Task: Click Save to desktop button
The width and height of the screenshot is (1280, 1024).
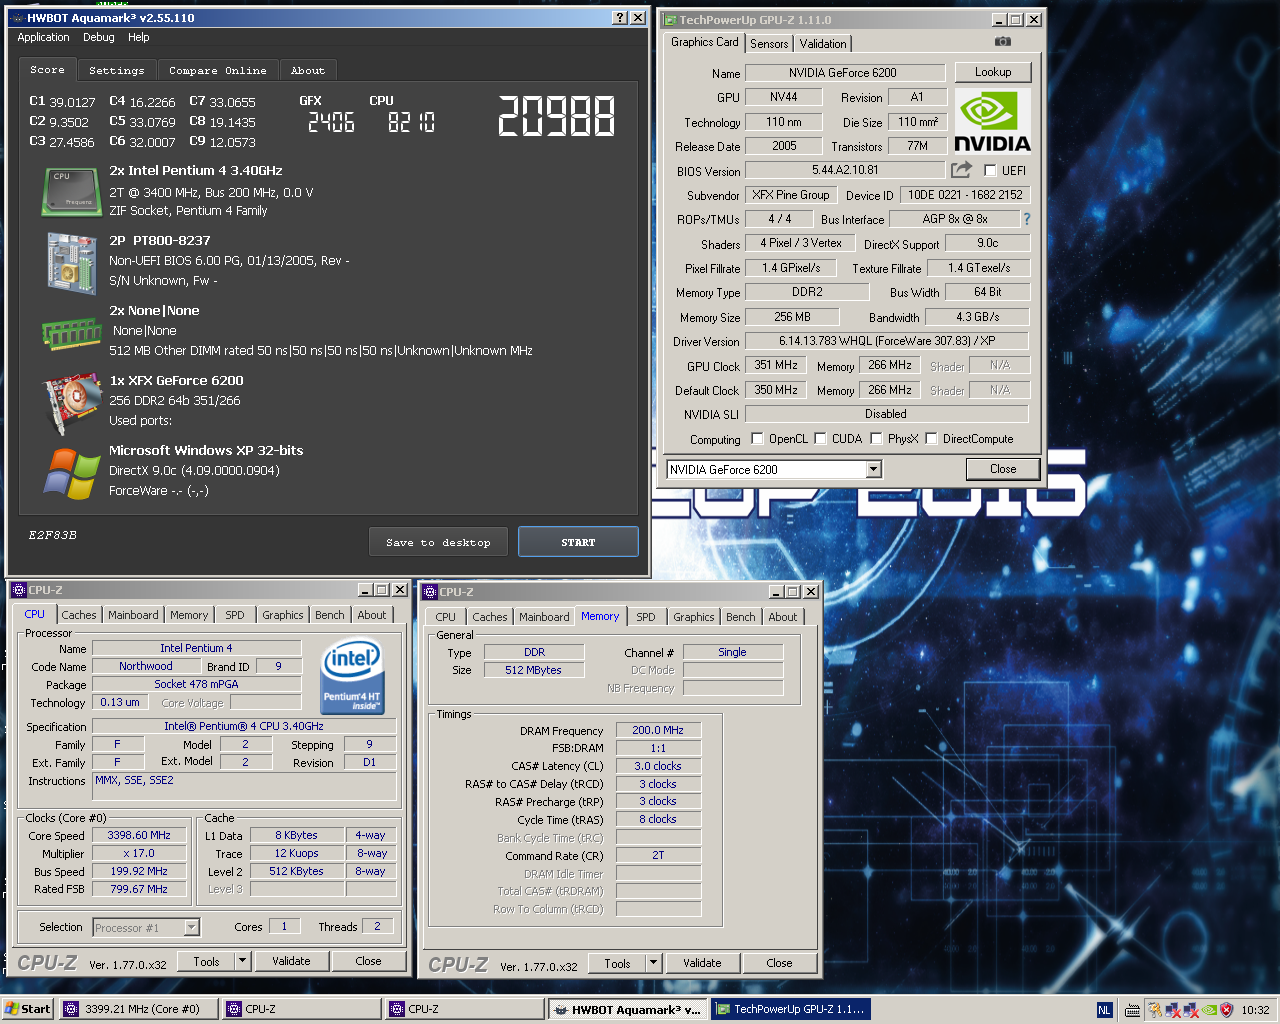Action: click(x=438, y=542)
